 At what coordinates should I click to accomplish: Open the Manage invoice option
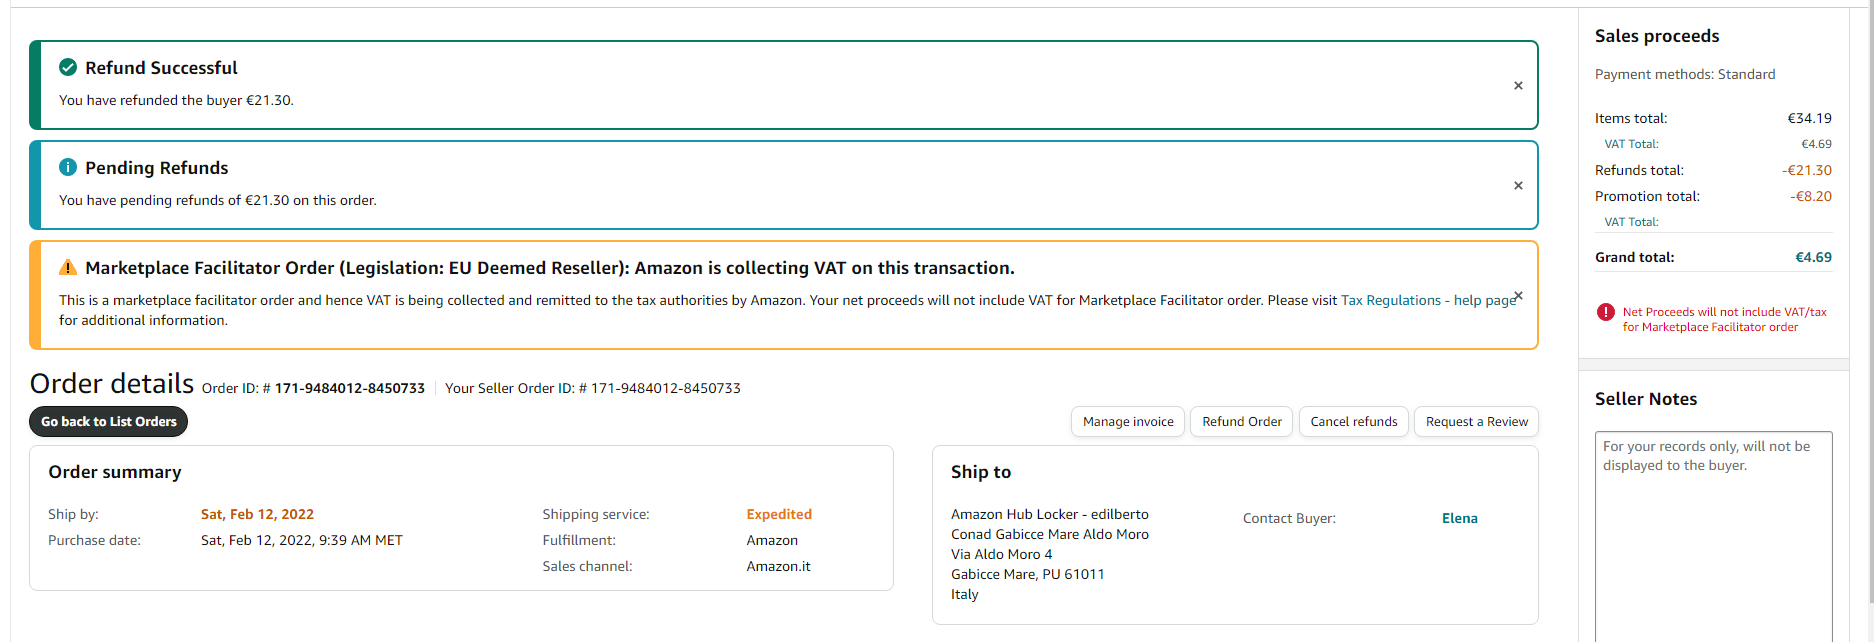pyautogui.click(x=1128, y=422)
